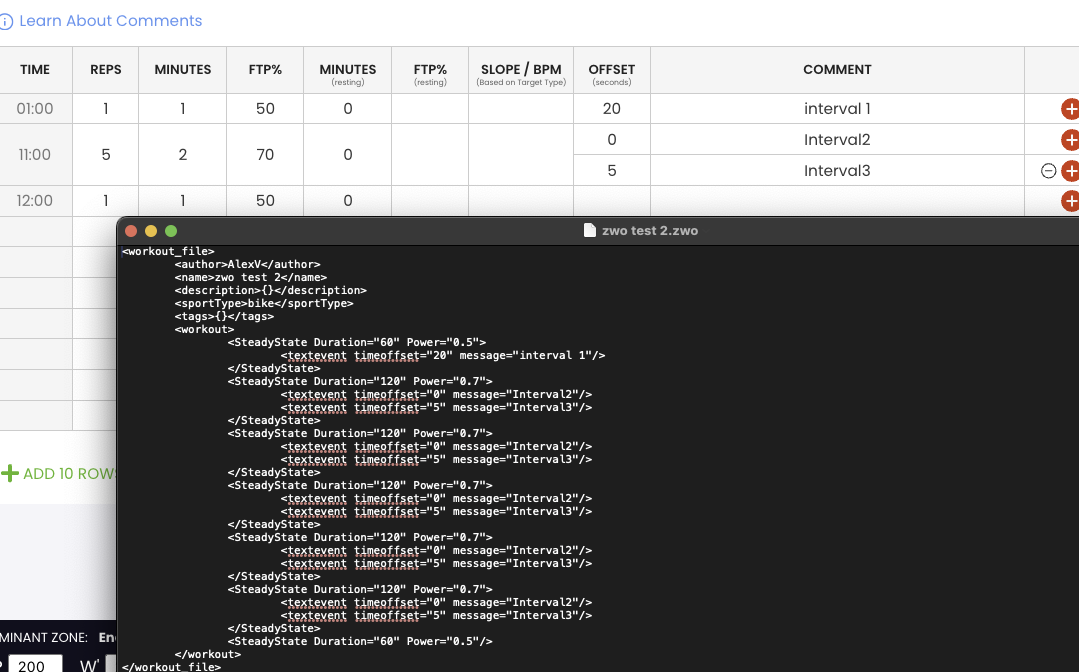The height and width of the screenshot is (672, 1079).
Task: Edit the interval 1 comment cell
Action: [837, 109]
